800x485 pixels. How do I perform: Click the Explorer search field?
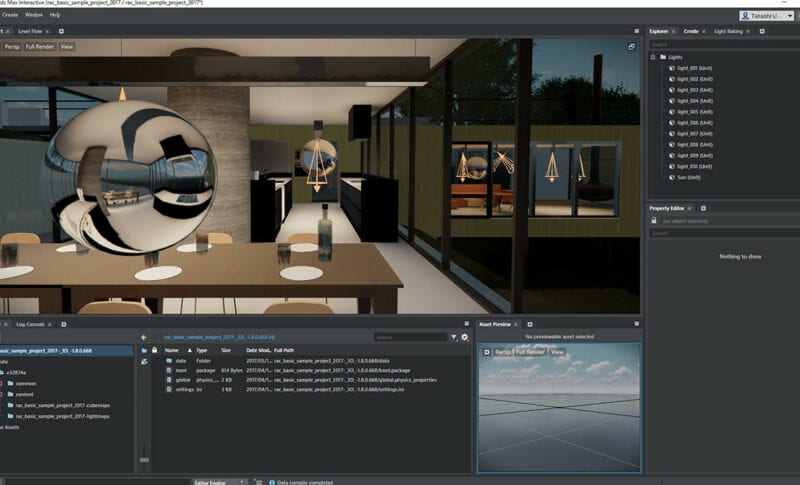[720, 44]
